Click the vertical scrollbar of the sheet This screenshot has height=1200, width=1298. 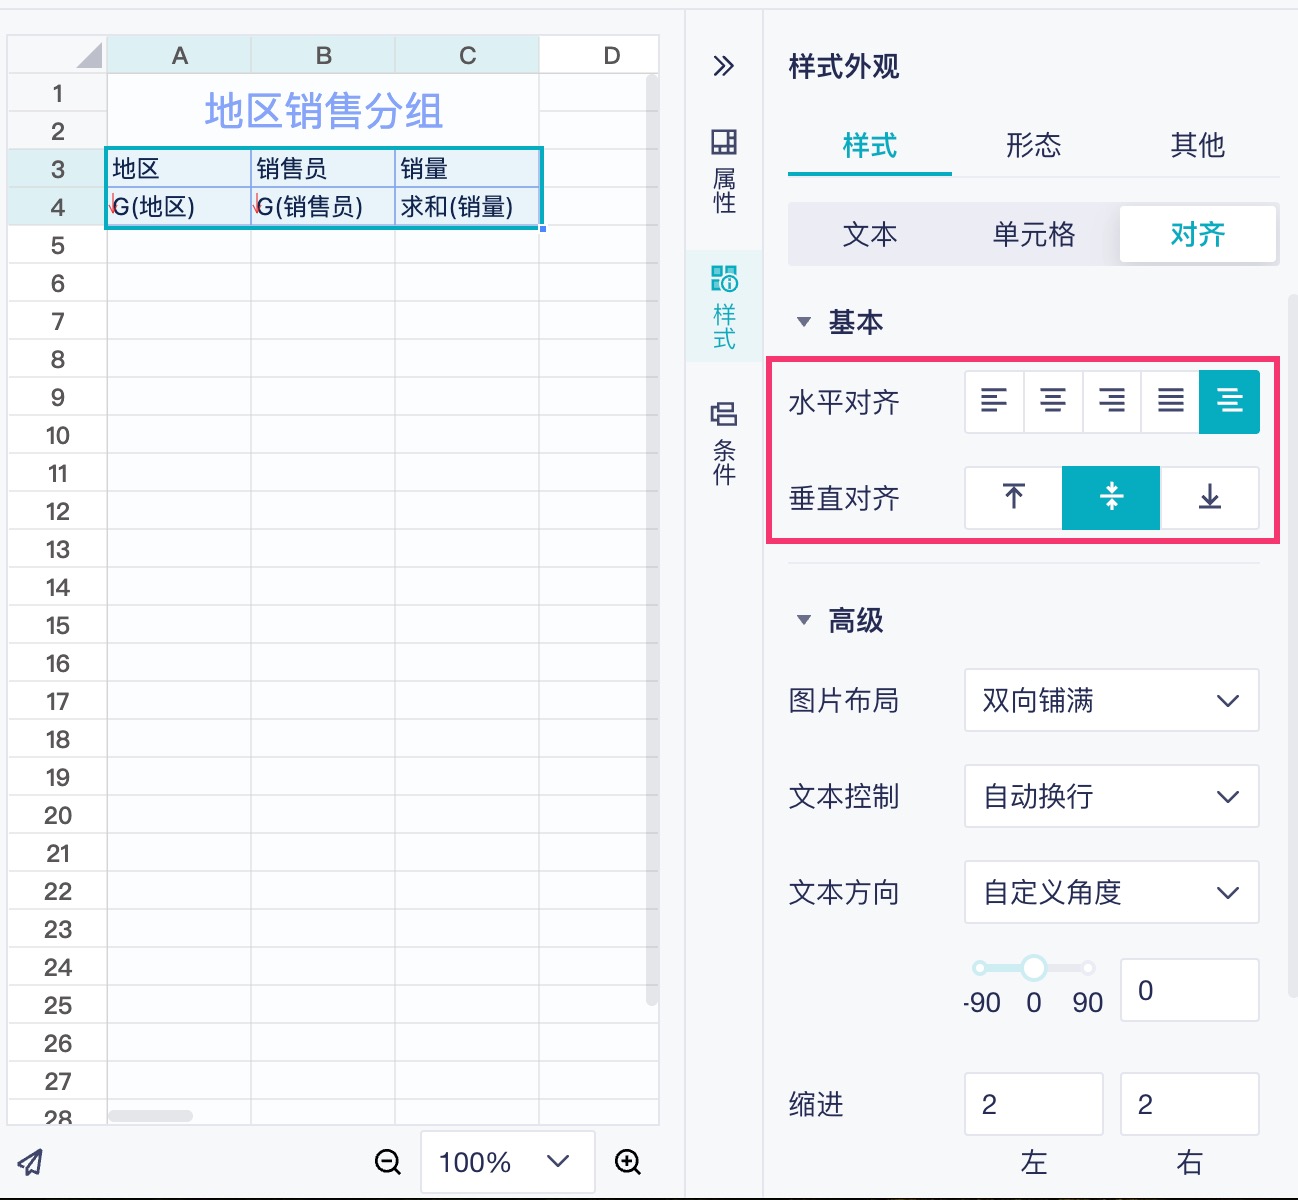[652, 540]
